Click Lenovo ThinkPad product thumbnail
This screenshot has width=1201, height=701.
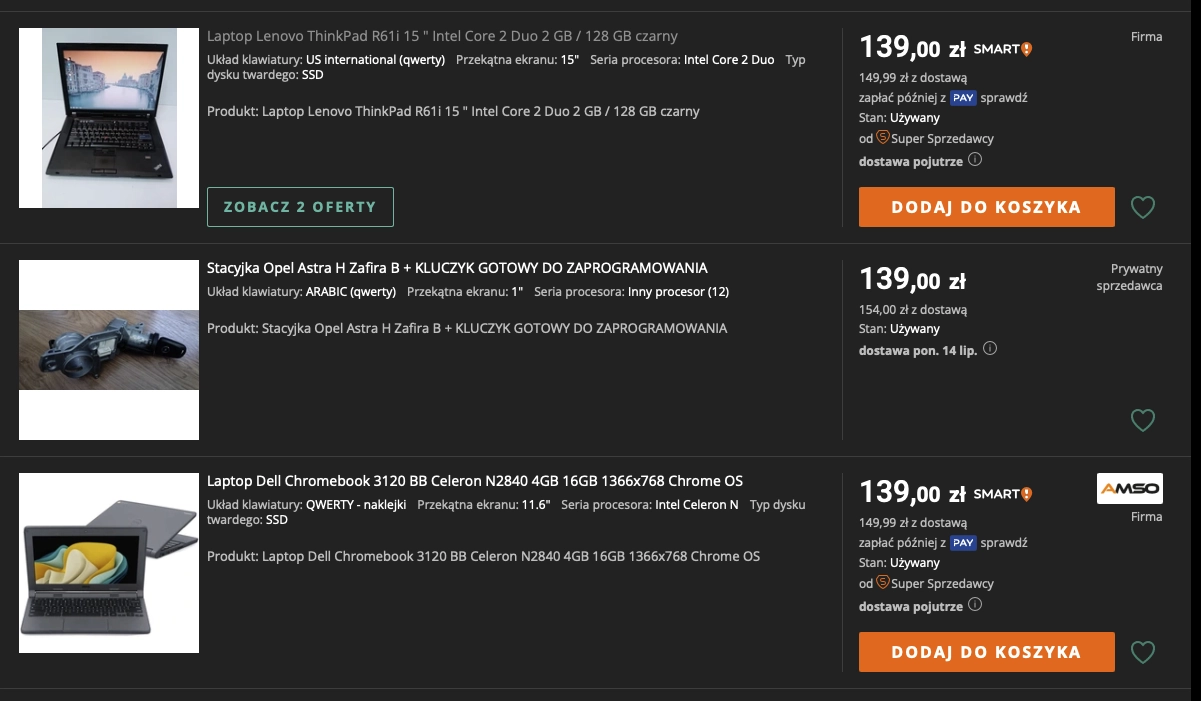(109, 118)
